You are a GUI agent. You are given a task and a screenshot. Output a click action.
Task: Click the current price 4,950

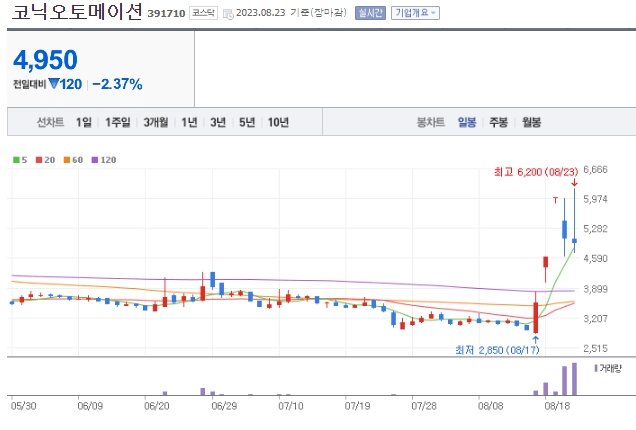(45, 60)
